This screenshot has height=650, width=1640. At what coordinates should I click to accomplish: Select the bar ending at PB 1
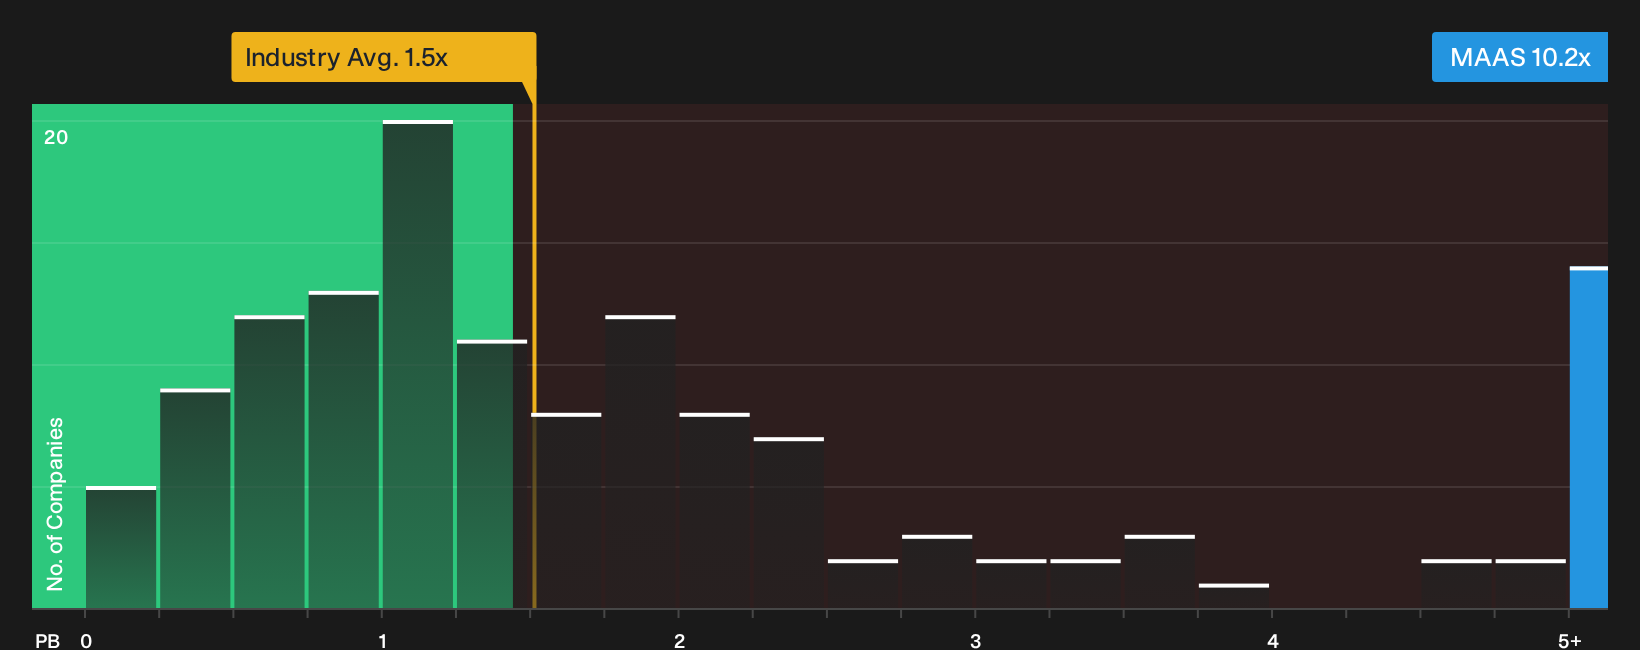click(x=344, y=450)
